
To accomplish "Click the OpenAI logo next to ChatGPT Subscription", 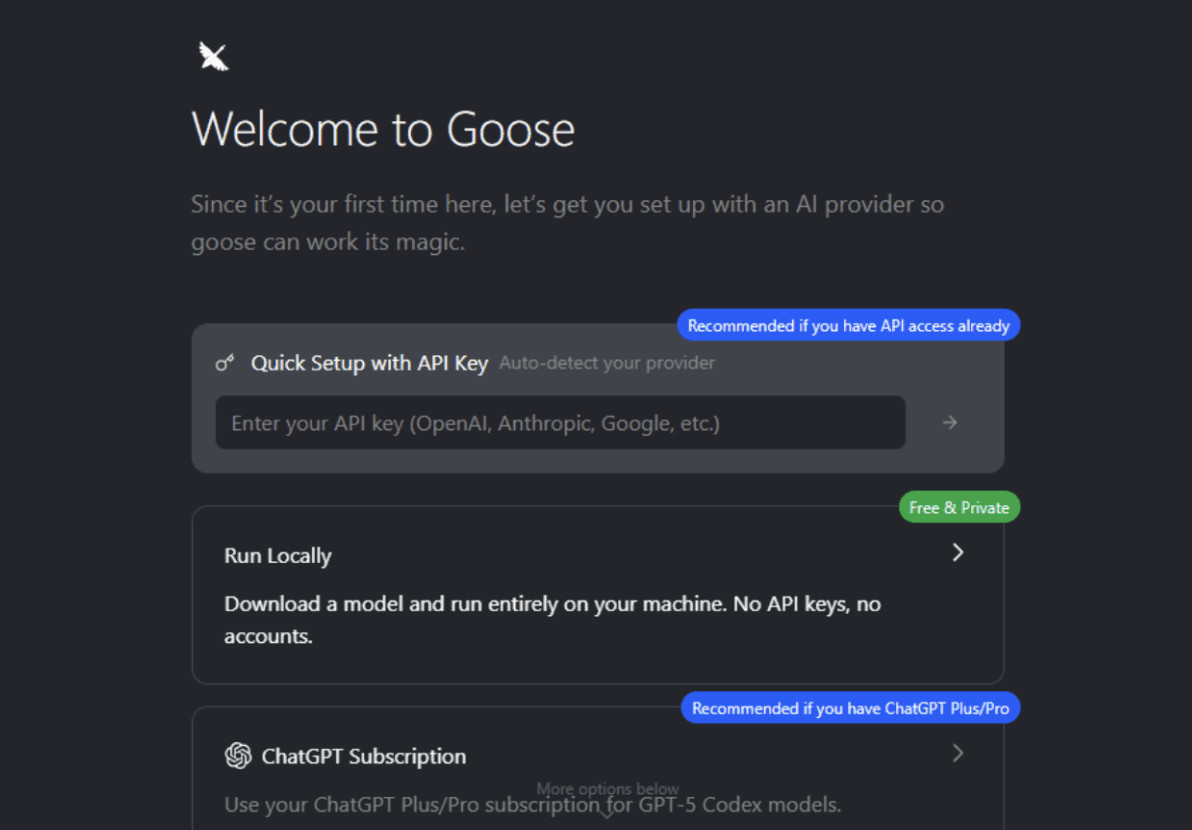I will [x=237, y=756].
